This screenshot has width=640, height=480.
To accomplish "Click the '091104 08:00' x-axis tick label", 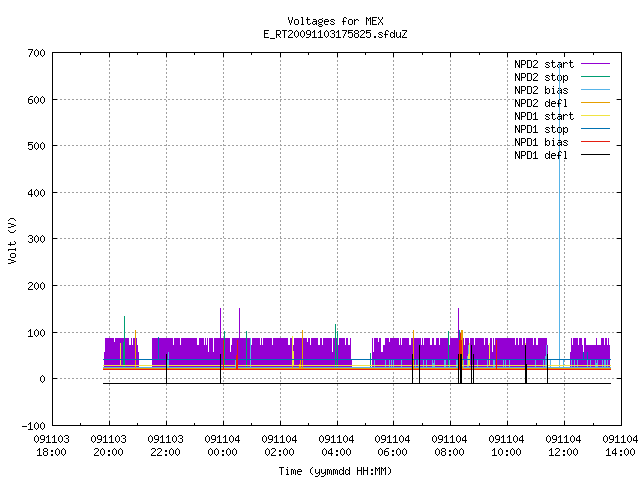I will pos(449,446).
